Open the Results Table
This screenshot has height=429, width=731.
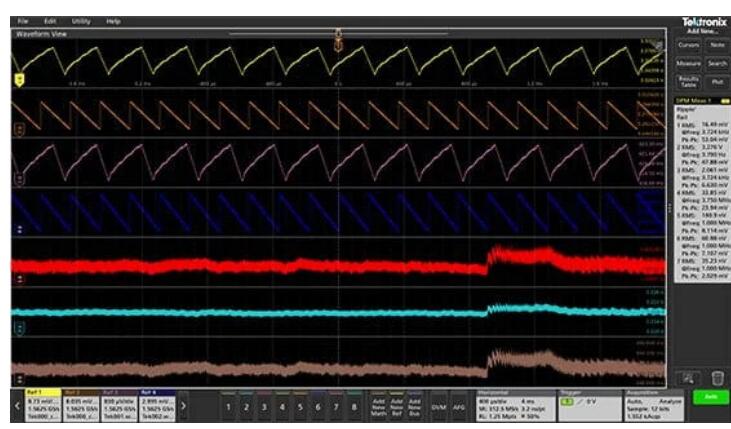(x=689, y=82)
